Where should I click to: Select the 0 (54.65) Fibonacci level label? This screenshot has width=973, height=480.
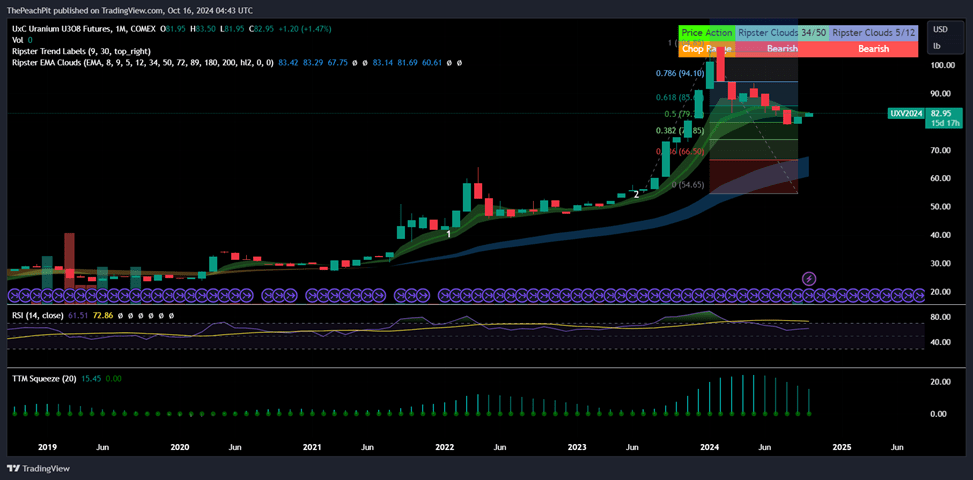click(689, 185)
